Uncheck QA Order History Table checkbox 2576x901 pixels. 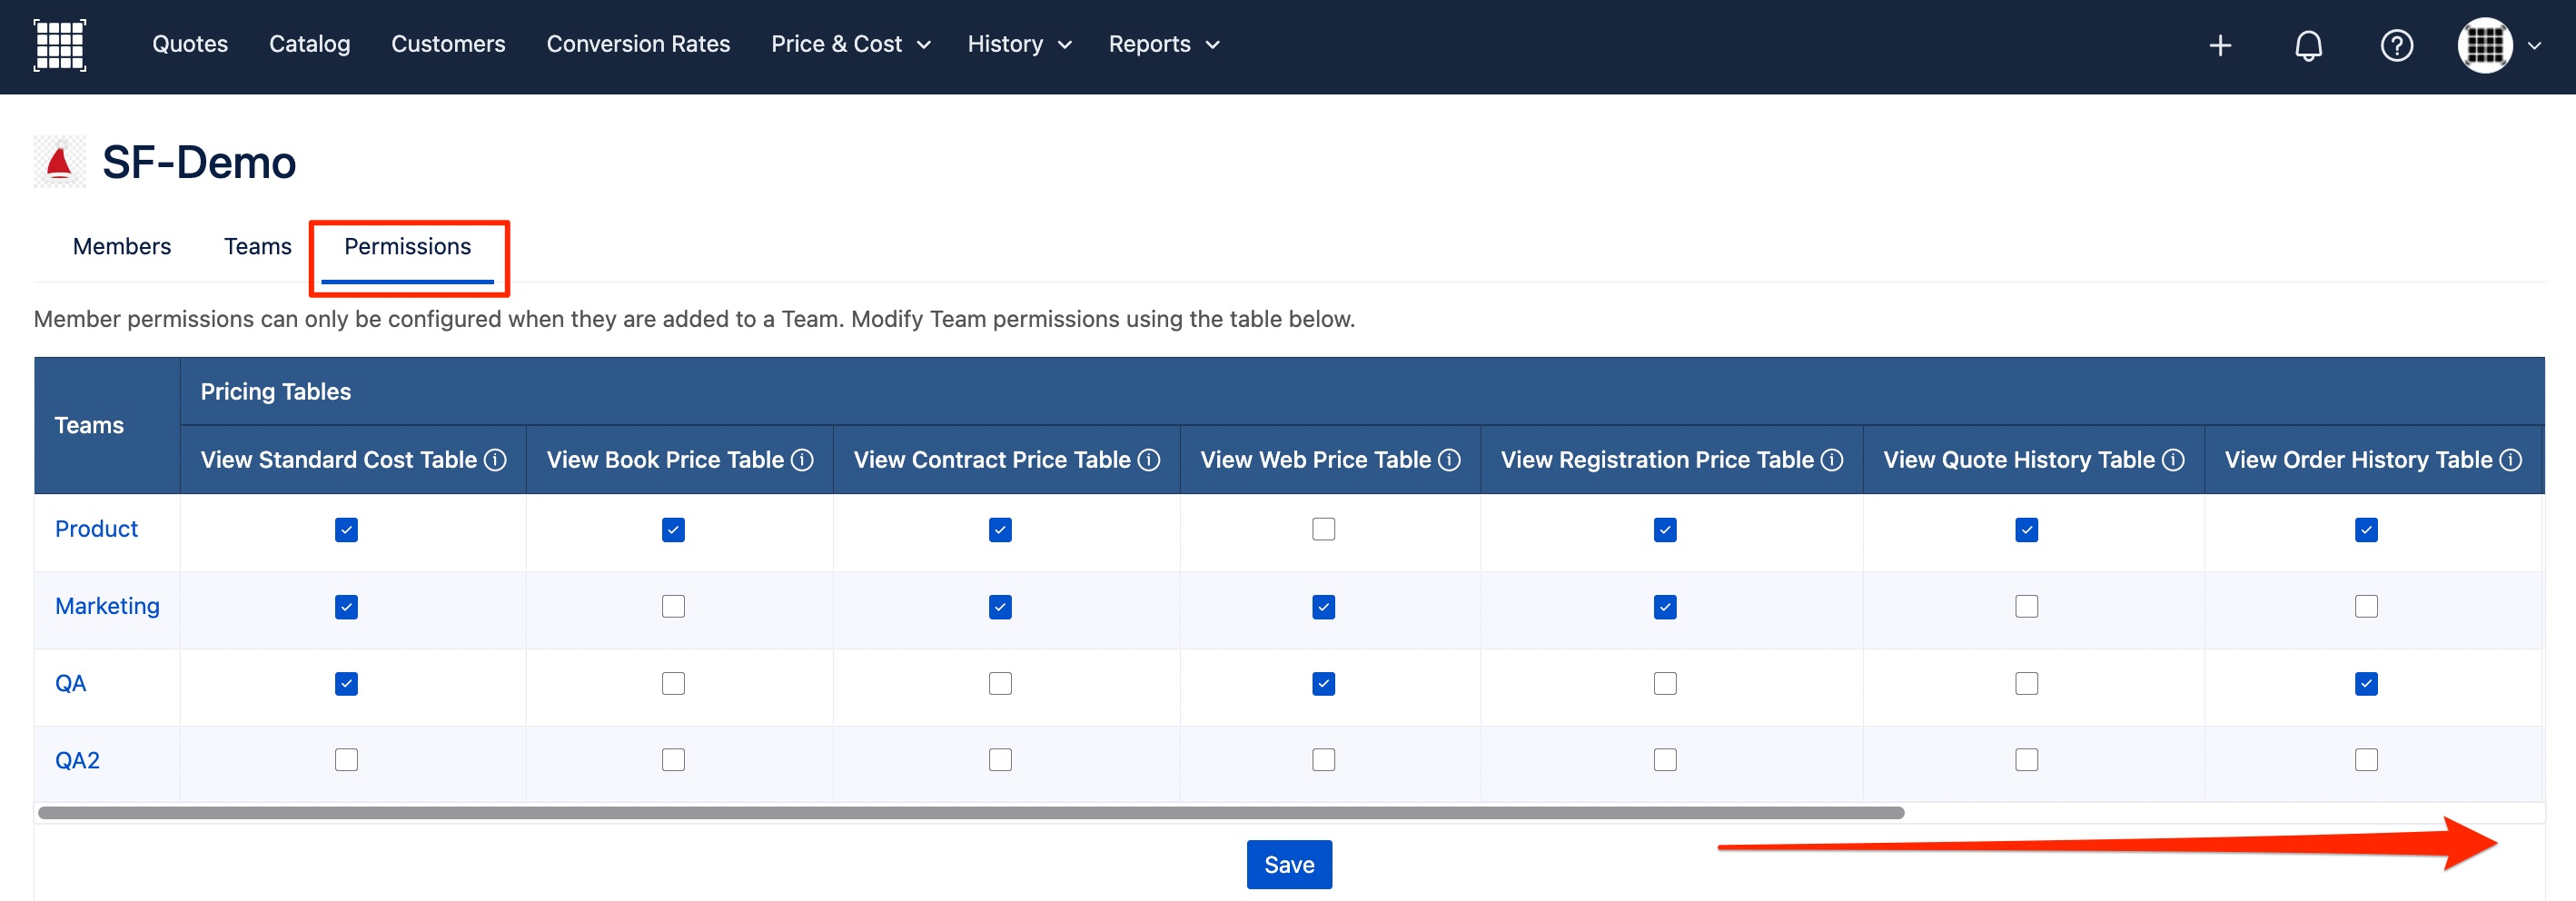coord(2365,684)
